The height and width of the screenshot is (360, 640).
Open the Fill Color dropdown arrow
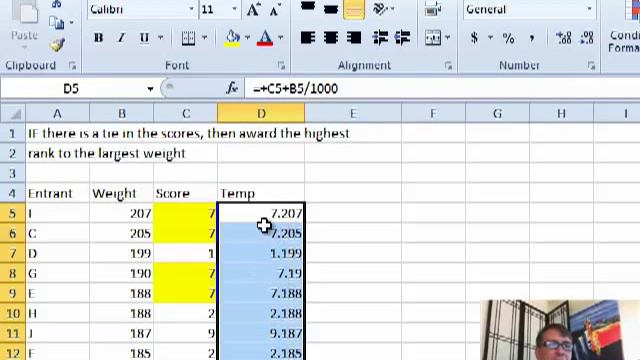click(x=247, y=38)
